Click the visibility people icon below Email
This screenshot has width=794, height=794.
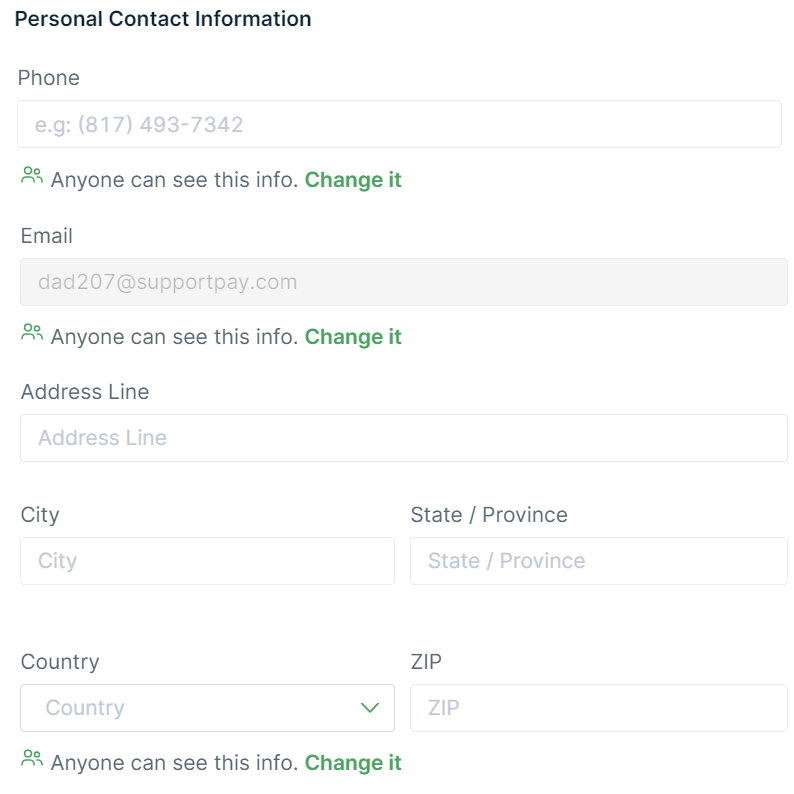click(x=32, y=333)
